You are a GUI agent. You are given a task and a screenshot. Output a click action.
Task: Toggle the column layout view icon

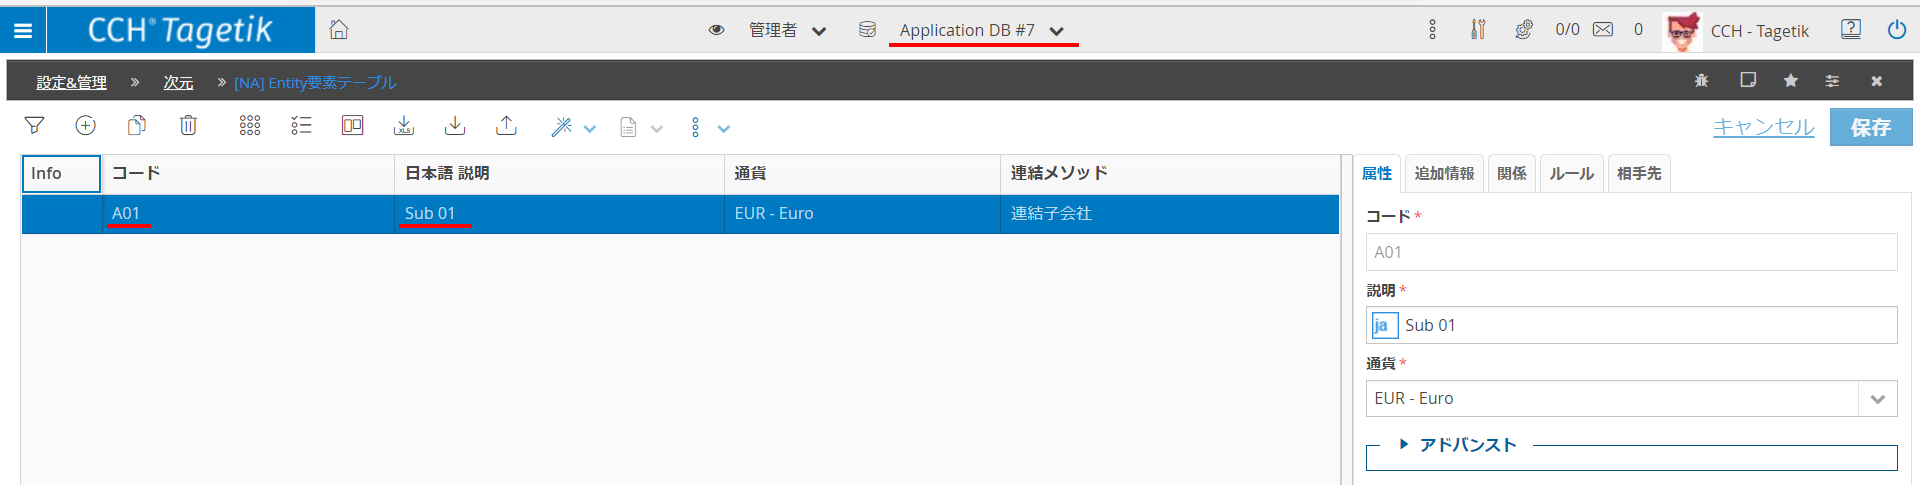coord(352,126)
